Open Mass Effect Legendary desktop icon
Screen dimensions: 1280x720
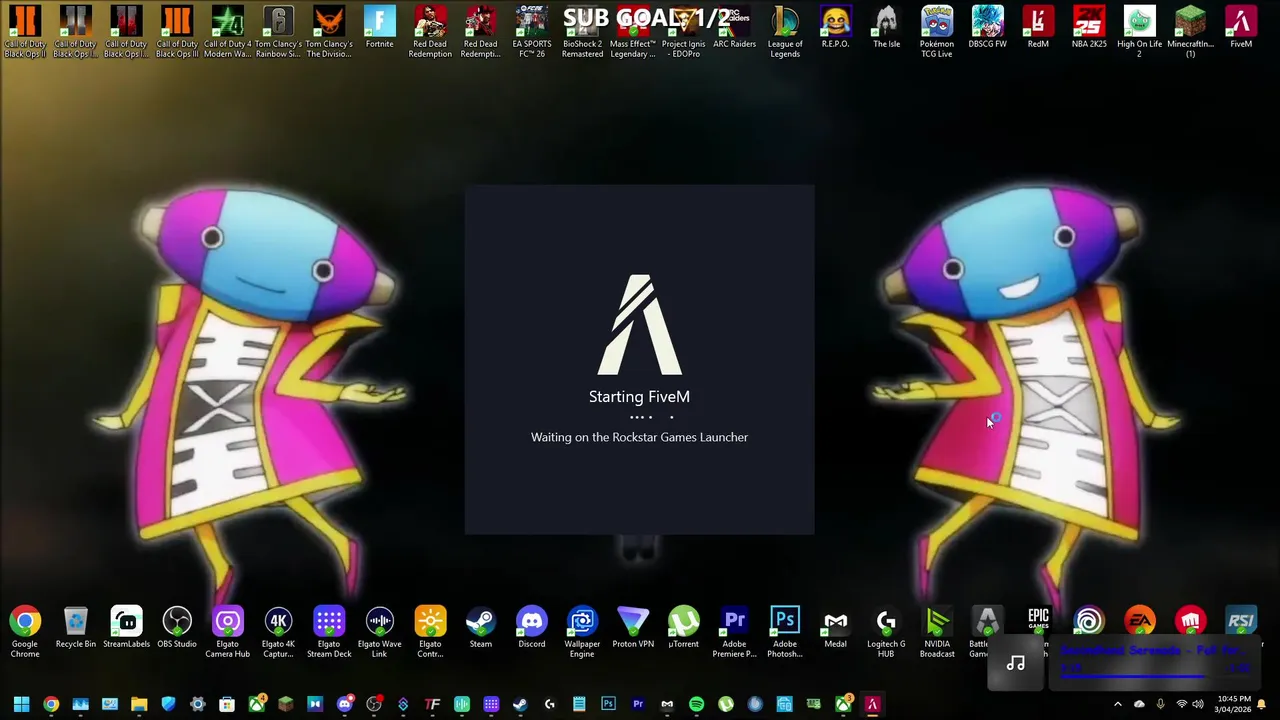[633, 31]
